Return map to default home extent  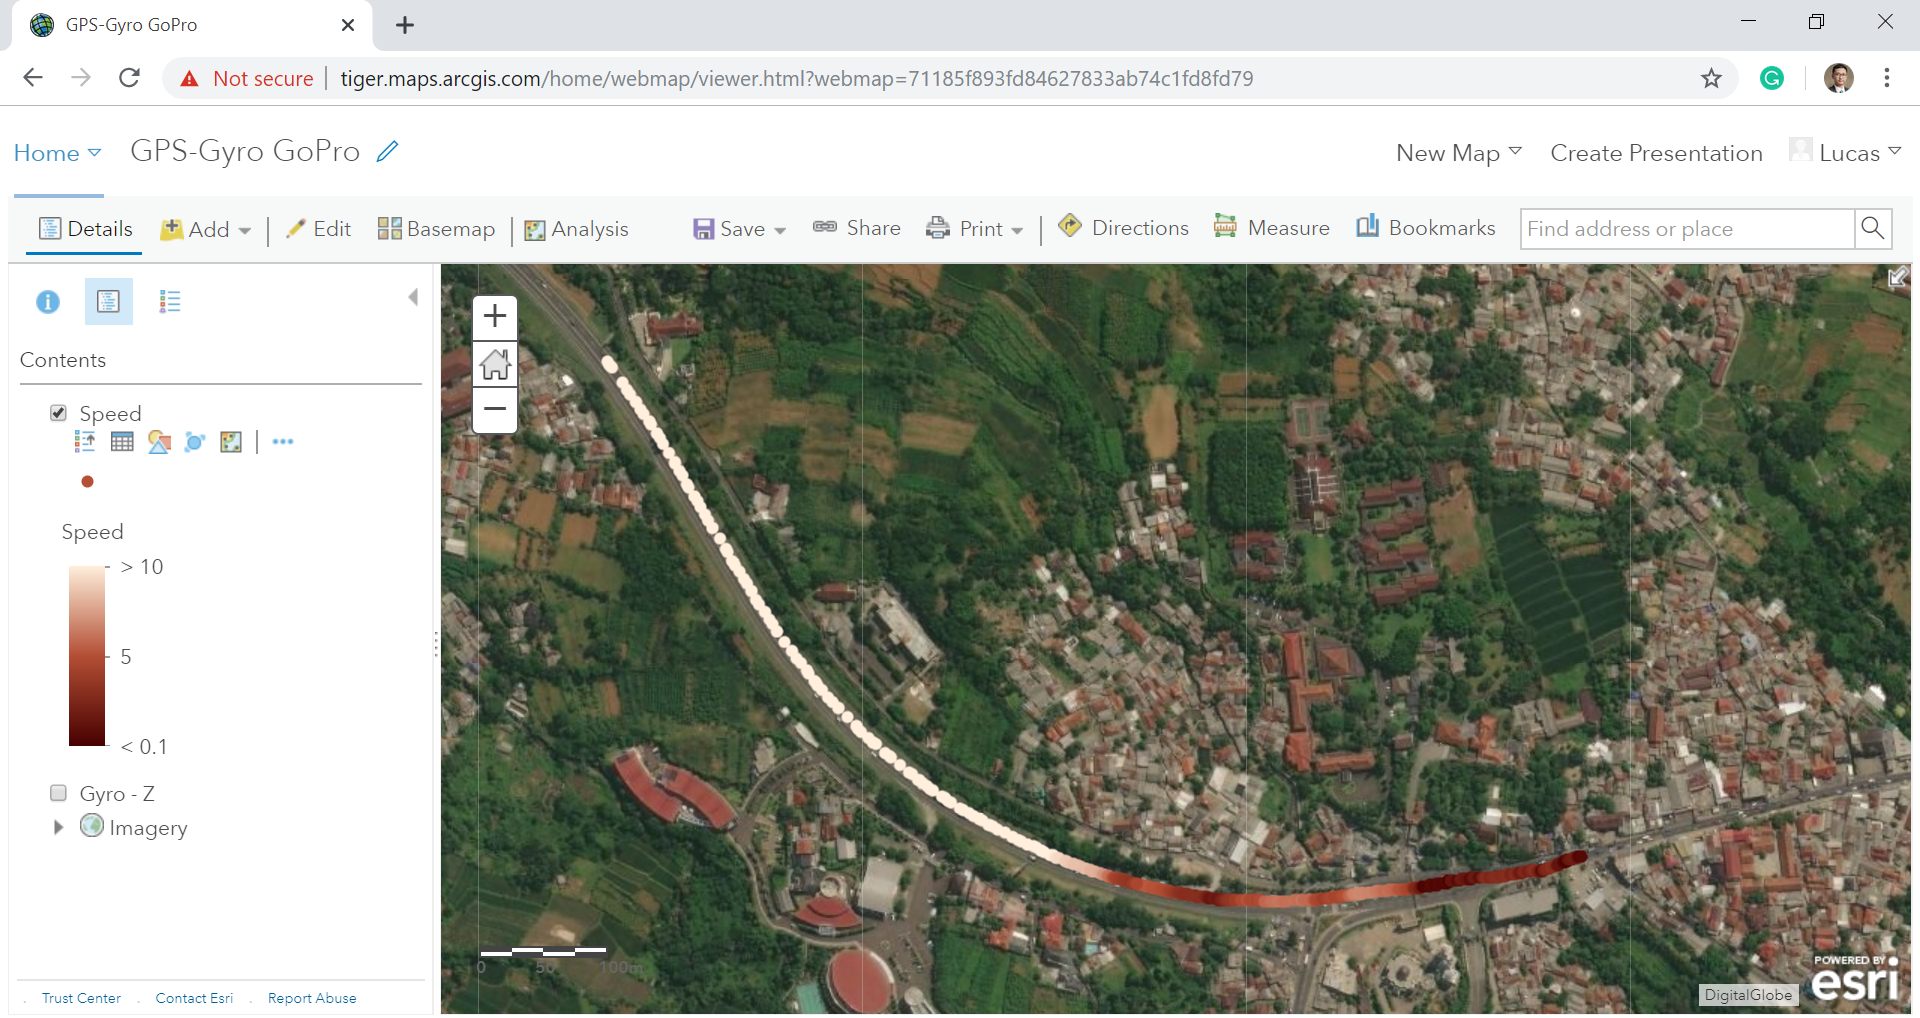[x=495, y=364]
